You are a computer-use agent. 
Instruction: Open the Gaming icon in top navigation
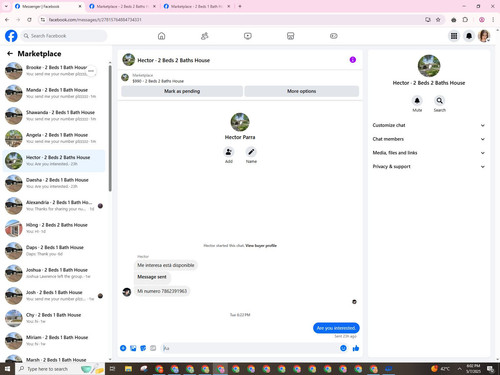[334, 36]
